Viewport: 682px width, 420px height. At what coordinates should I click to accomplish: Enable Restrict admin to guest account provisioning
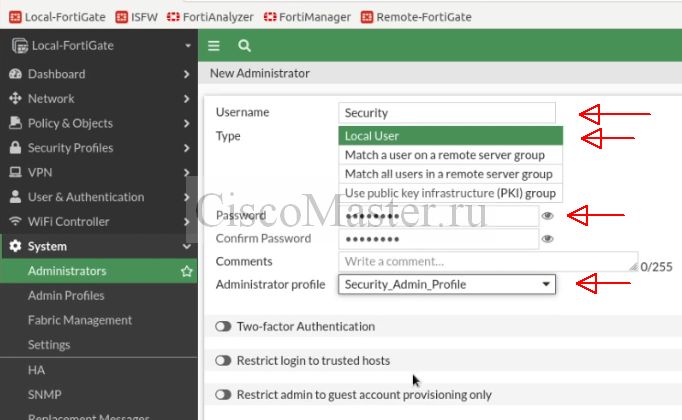pyautogui.click(x=223, y=395)
